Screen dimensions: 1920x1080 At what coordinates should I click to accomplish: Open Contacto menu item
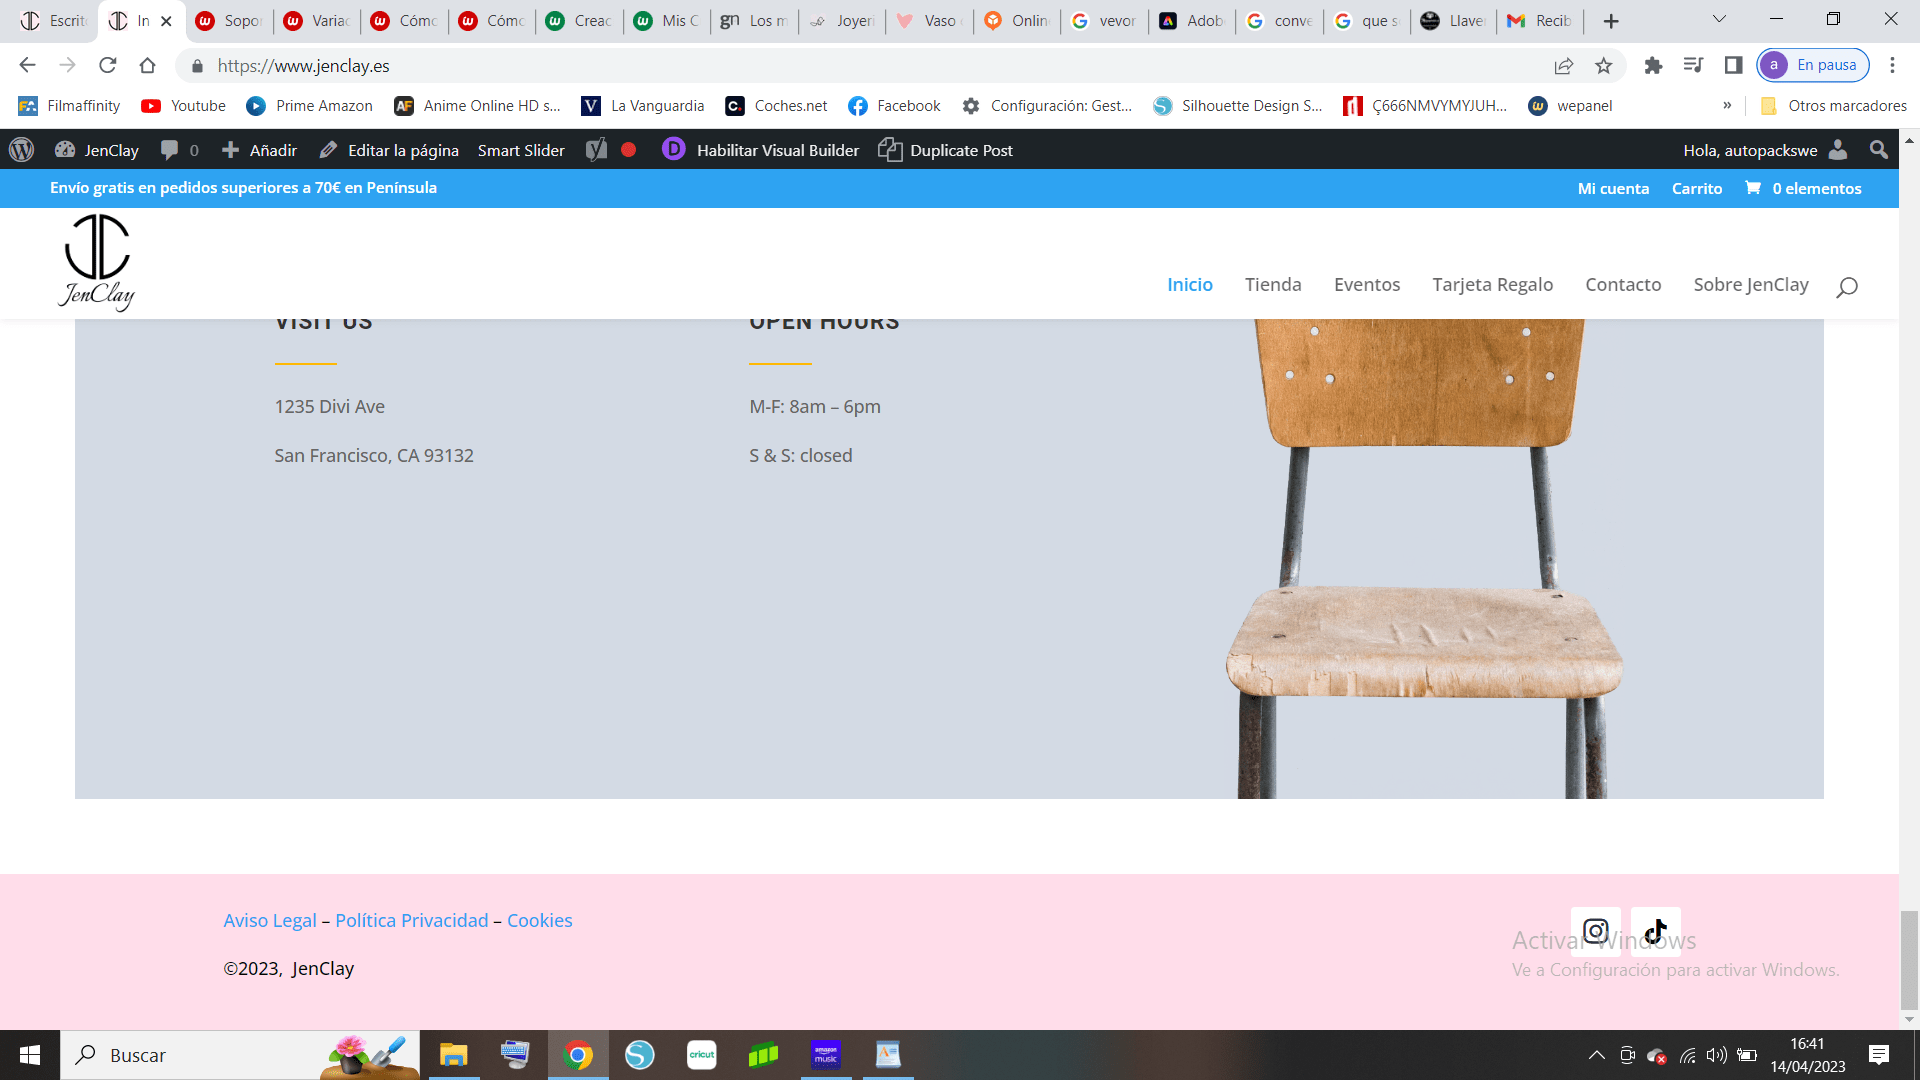pyautogui.click(x=1623, y=285)
